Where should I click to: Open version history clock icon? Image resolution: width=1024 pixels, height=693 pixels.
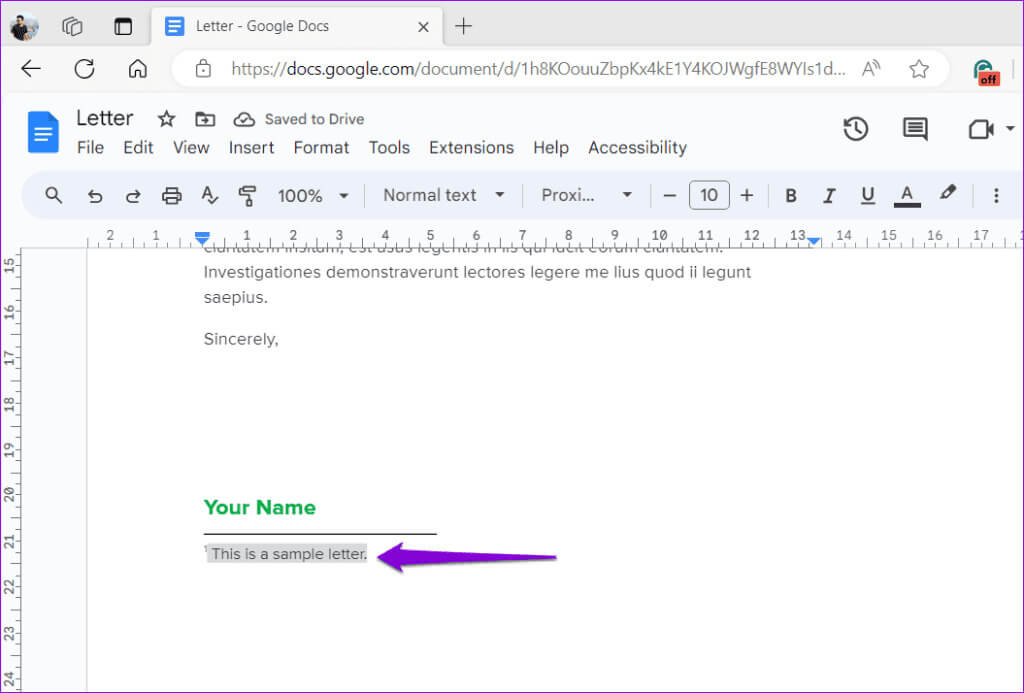(x=855, y=129)
